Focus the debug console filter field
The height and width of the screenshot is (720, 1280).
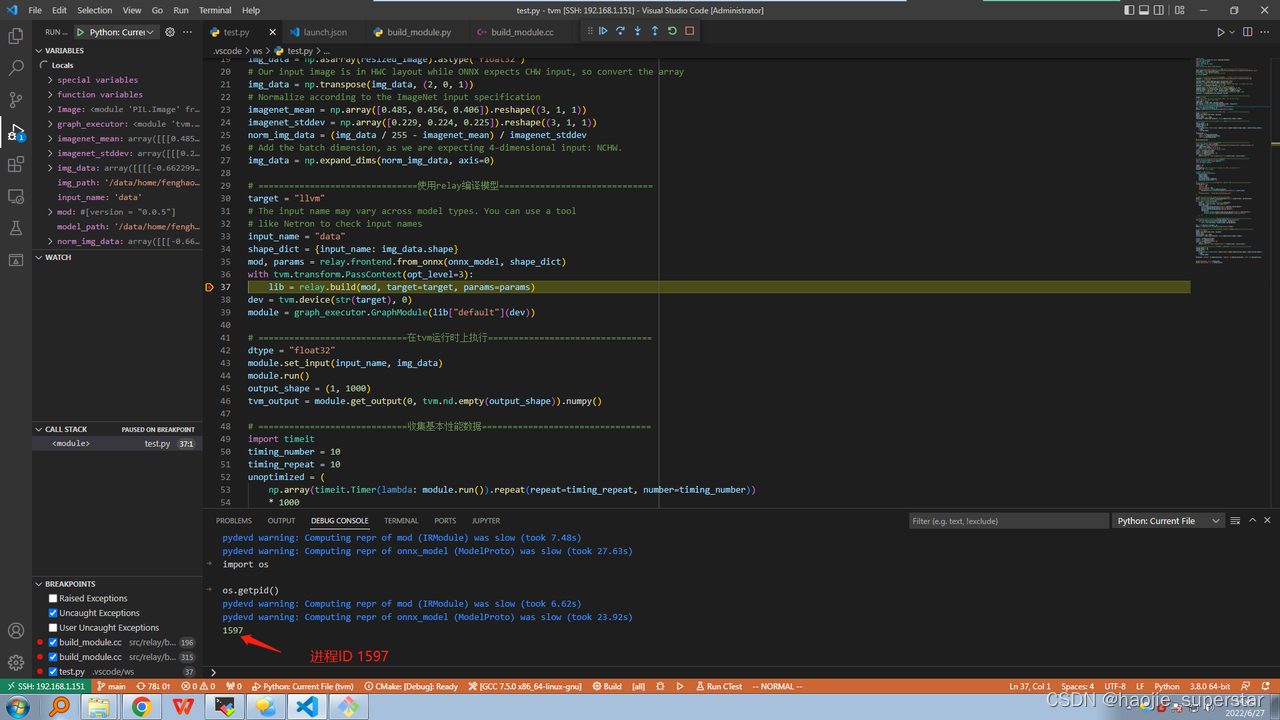point(1009,521)
